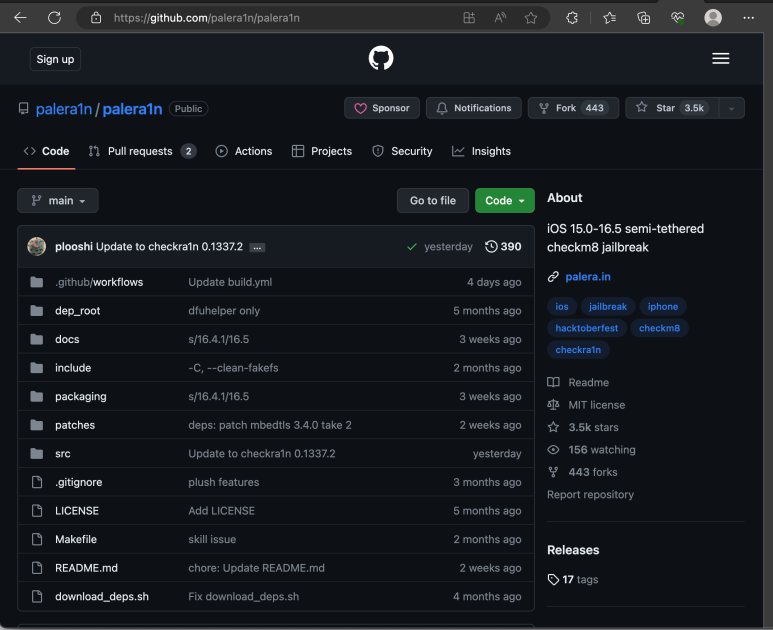This screenshot has height=630, width=773.
Task: Click the plooshi commit author avatar
Action: click(36, 246)
